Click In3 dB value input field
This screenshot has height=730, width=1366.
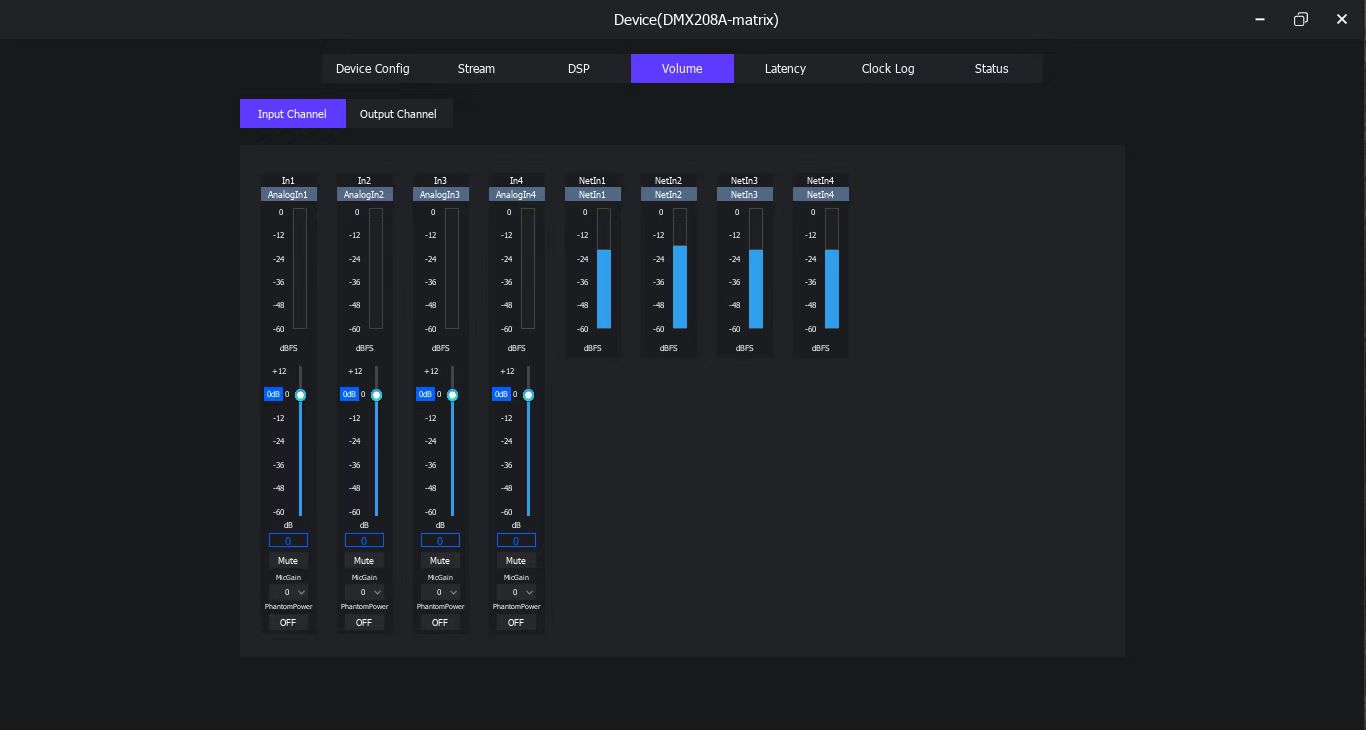click(440, 540)
